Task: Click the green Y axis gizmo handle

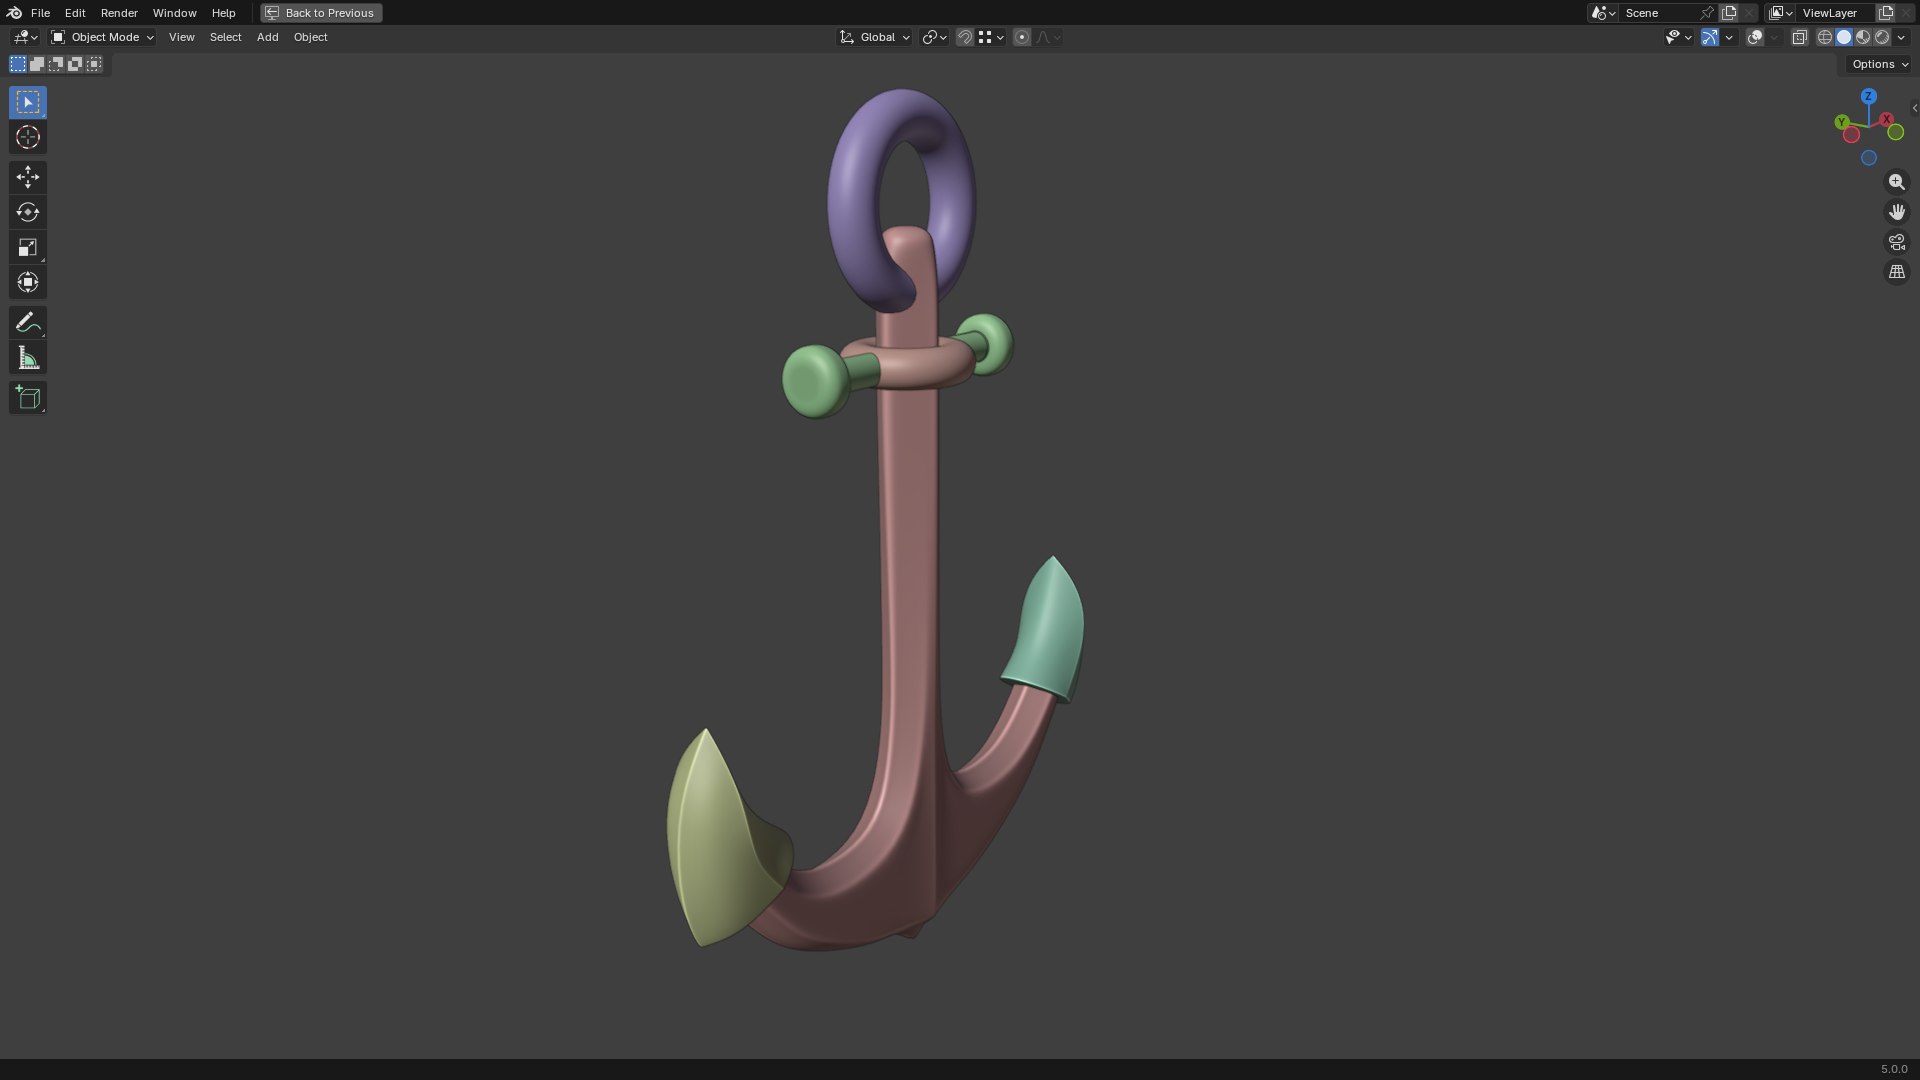Action: (1841, 122)
